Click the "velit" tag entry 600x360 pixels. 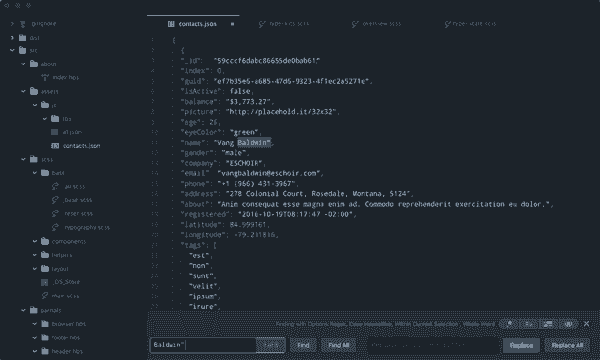point(203,286)
